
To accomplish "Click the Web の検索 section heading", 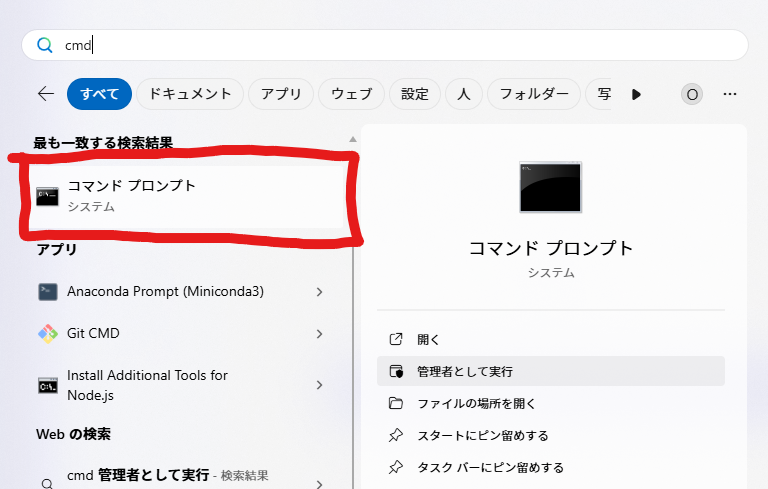I will pos(73,434).
